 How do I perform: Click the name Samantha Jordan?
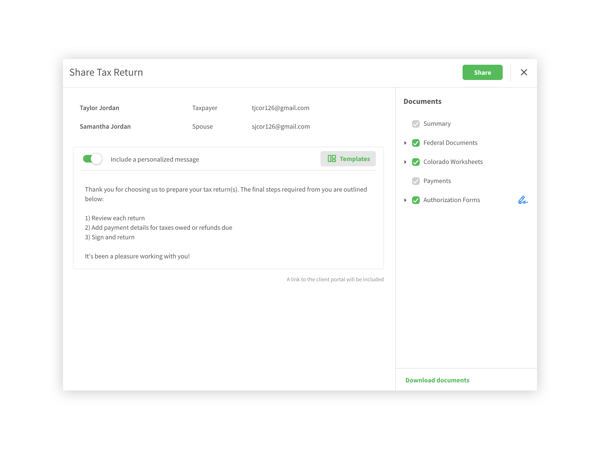(x=105, y=126)
